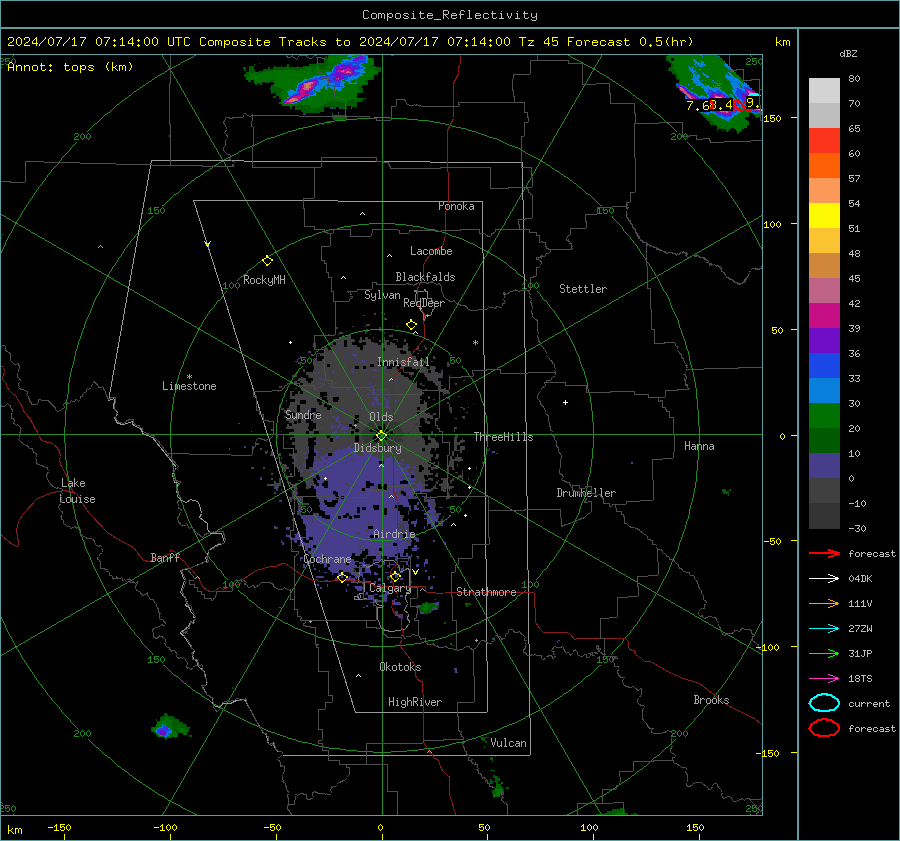
Task: Click the ThreeHills label
Action: click(x=503, y=437)
